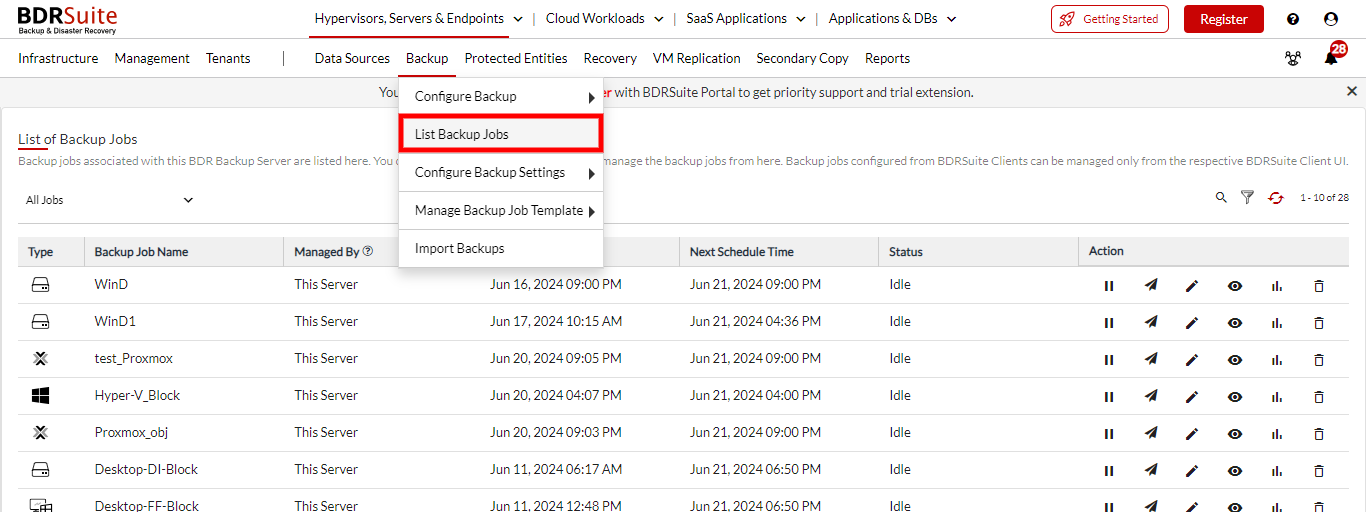Edit the Hyper-V_Block job
The height and width of the screenshot is (512, 1366).
click(1192, 397)
